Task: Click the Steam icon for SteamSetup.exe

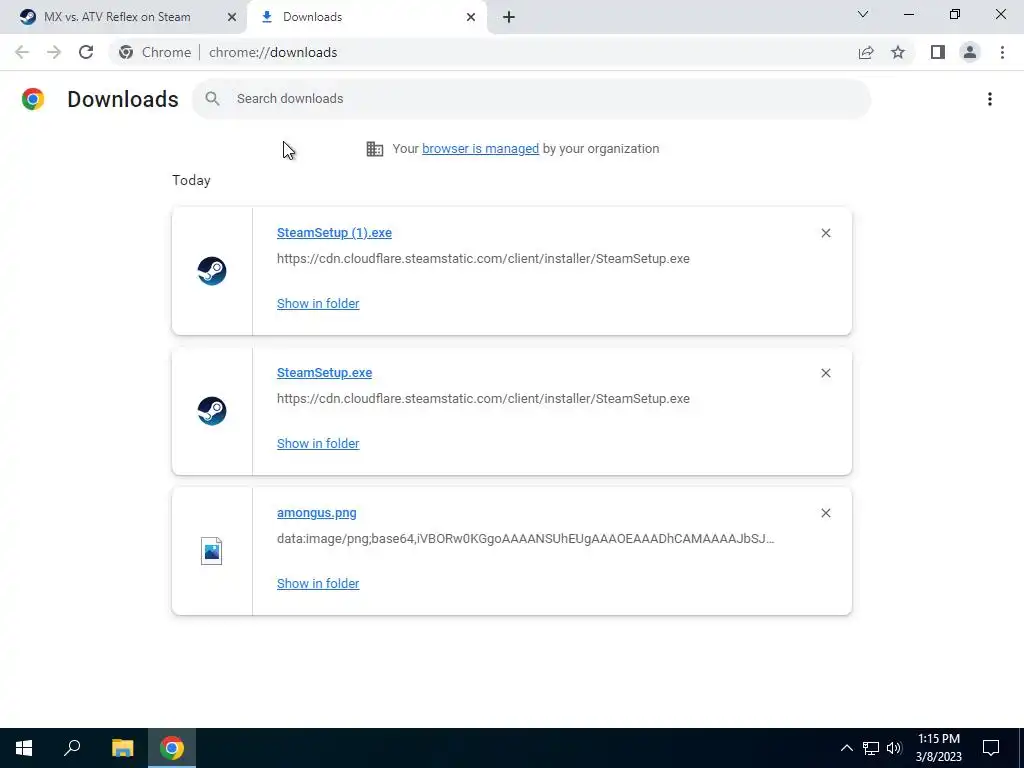Action: click(x=212, y=411)
